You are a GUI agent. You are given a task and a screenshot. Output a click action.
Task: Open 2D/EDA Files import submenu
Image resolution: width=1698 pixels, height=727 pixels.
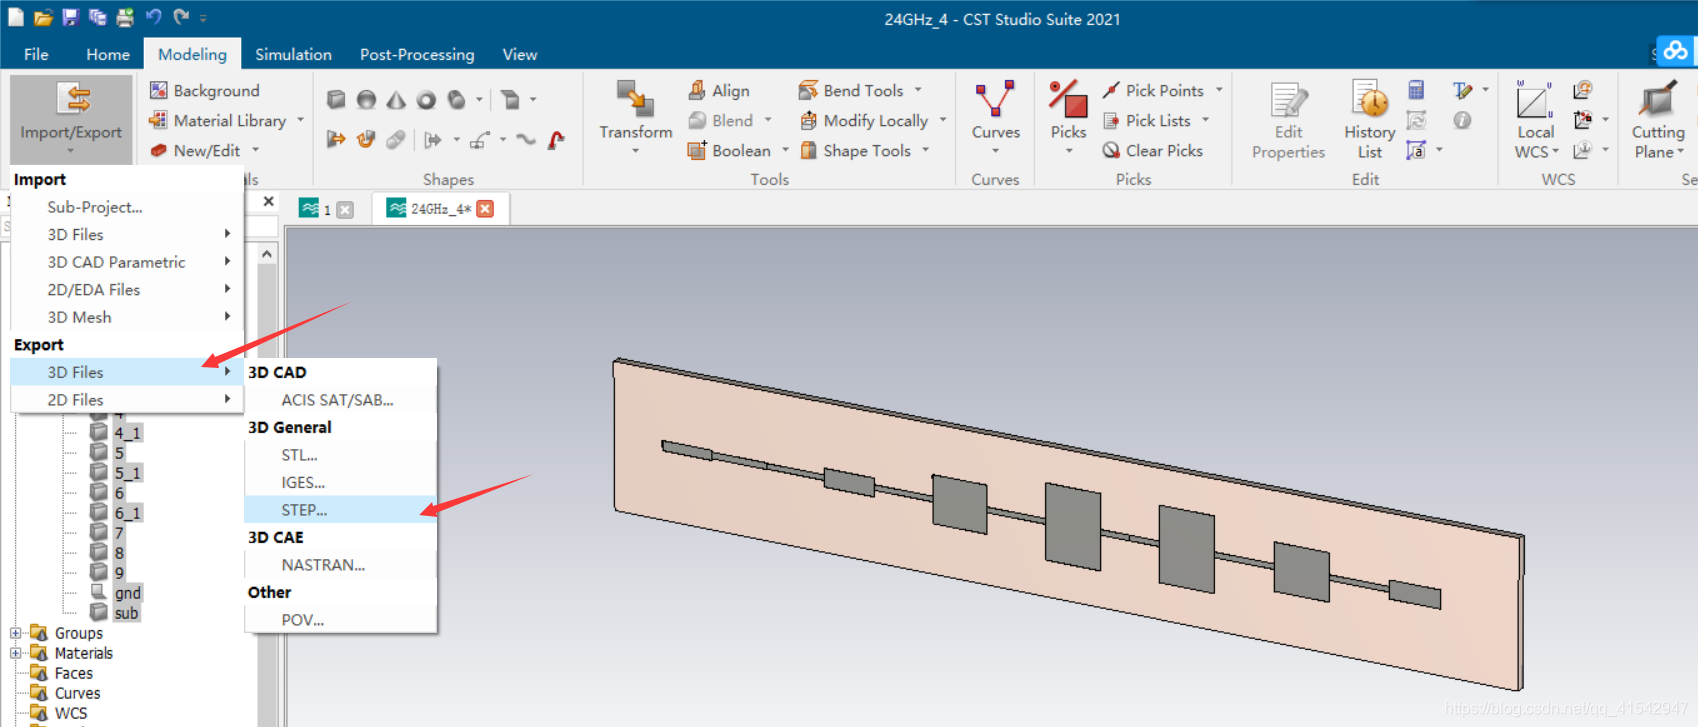click(x=127, y=289)
